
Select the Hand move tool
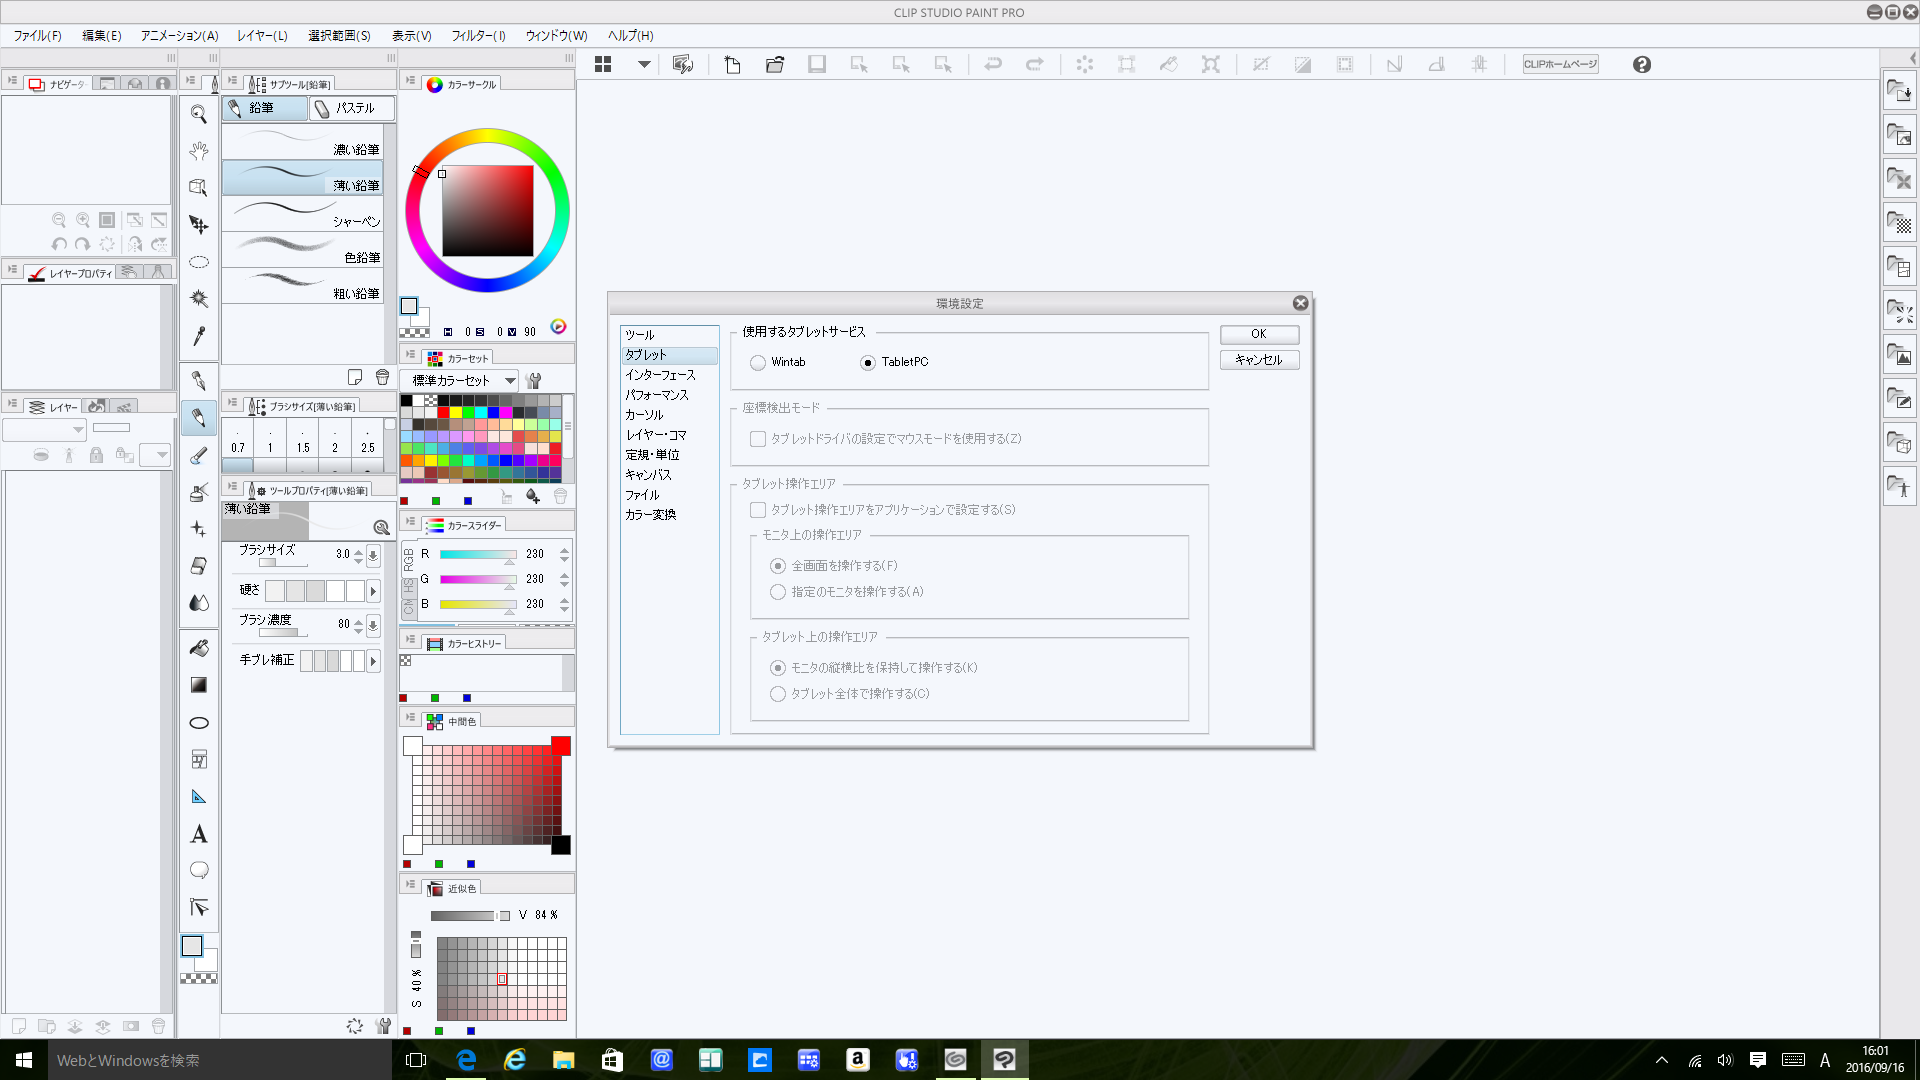[199, 151]
